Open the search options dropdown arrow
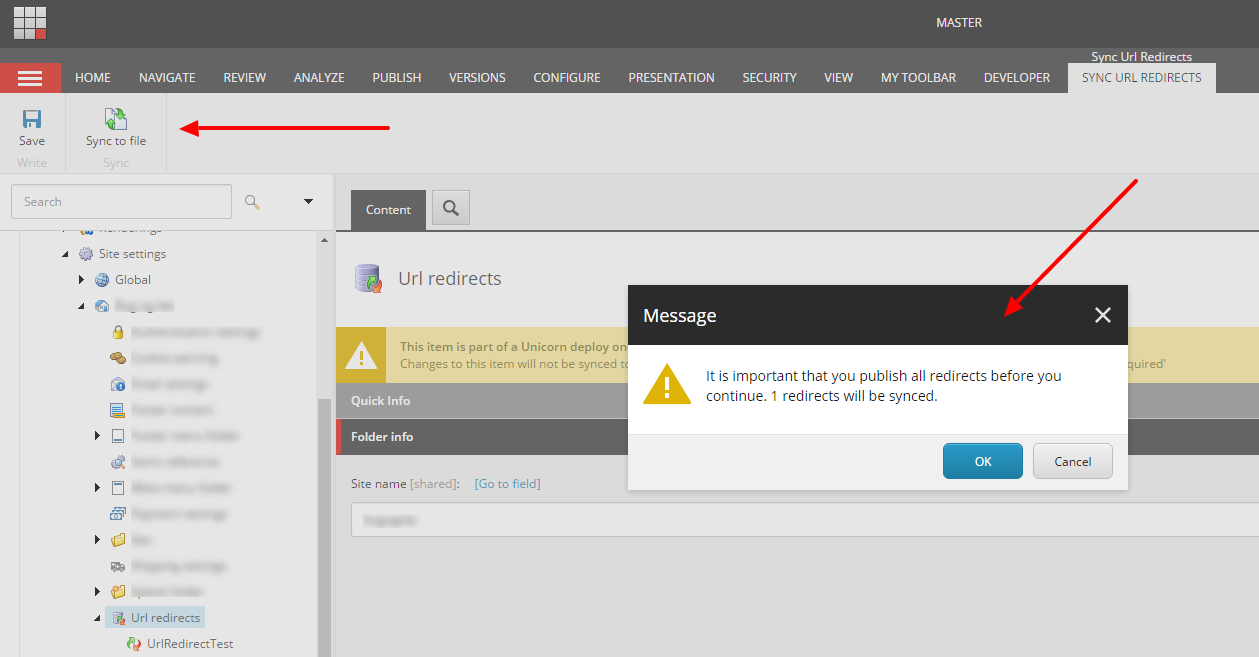 click(308, 202)
